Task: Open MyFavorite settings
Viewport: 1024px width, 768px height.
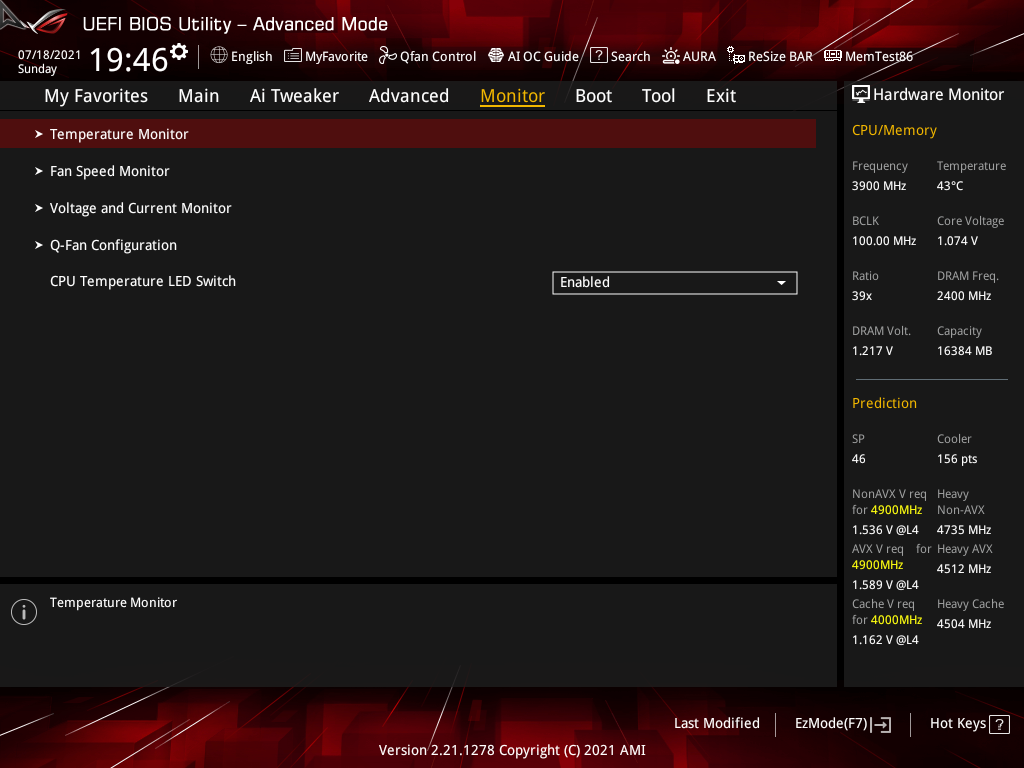Action: [x=325, y=56]
